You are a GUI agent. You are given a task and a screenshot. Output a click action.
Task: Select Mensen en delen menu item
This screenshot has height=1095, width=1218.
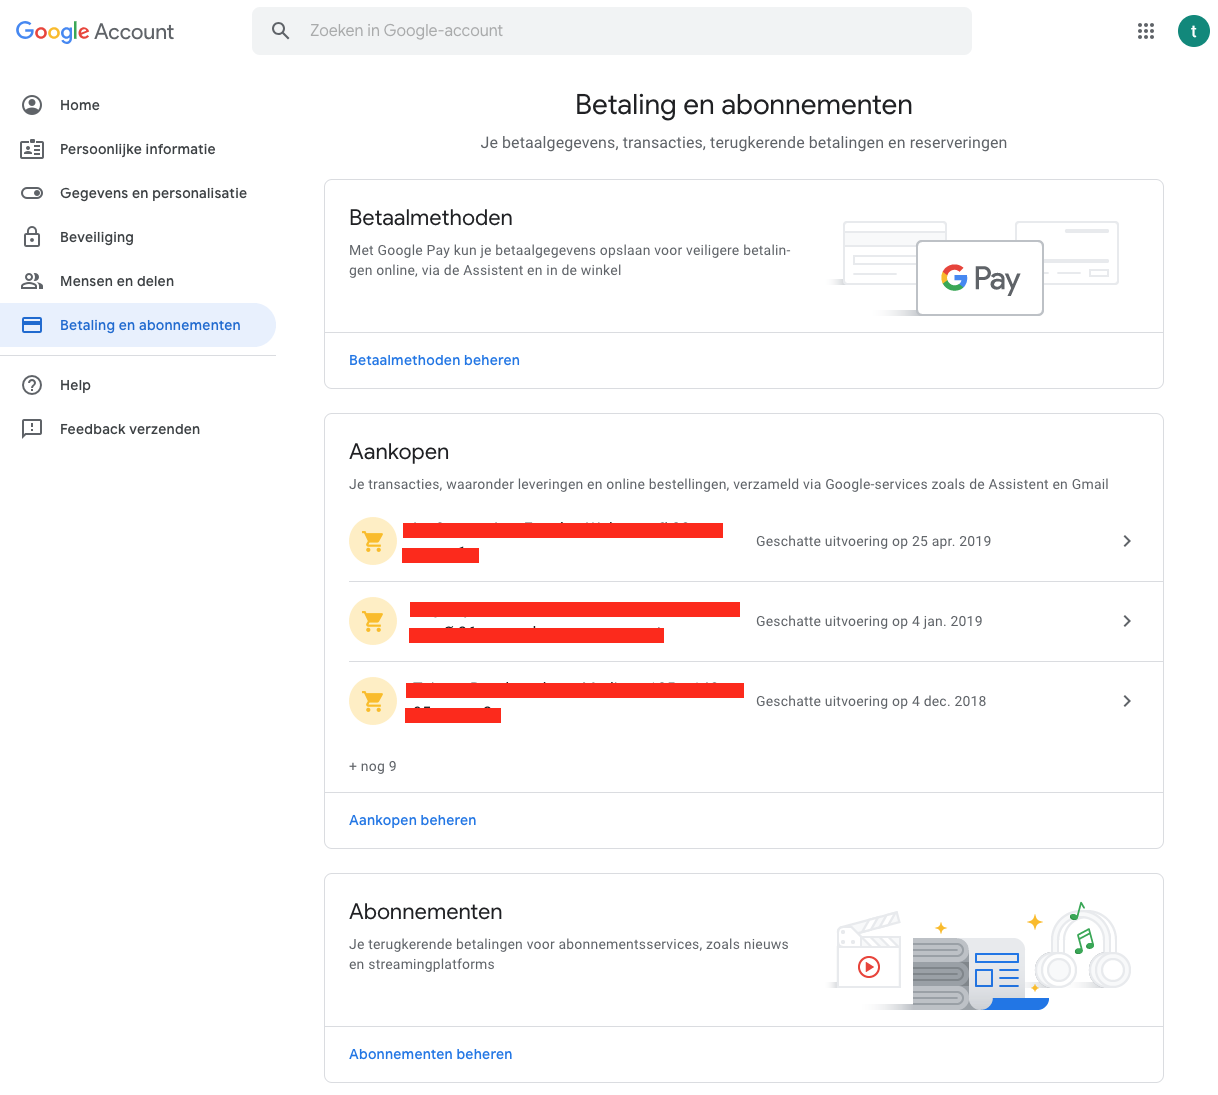click(117, 281)
